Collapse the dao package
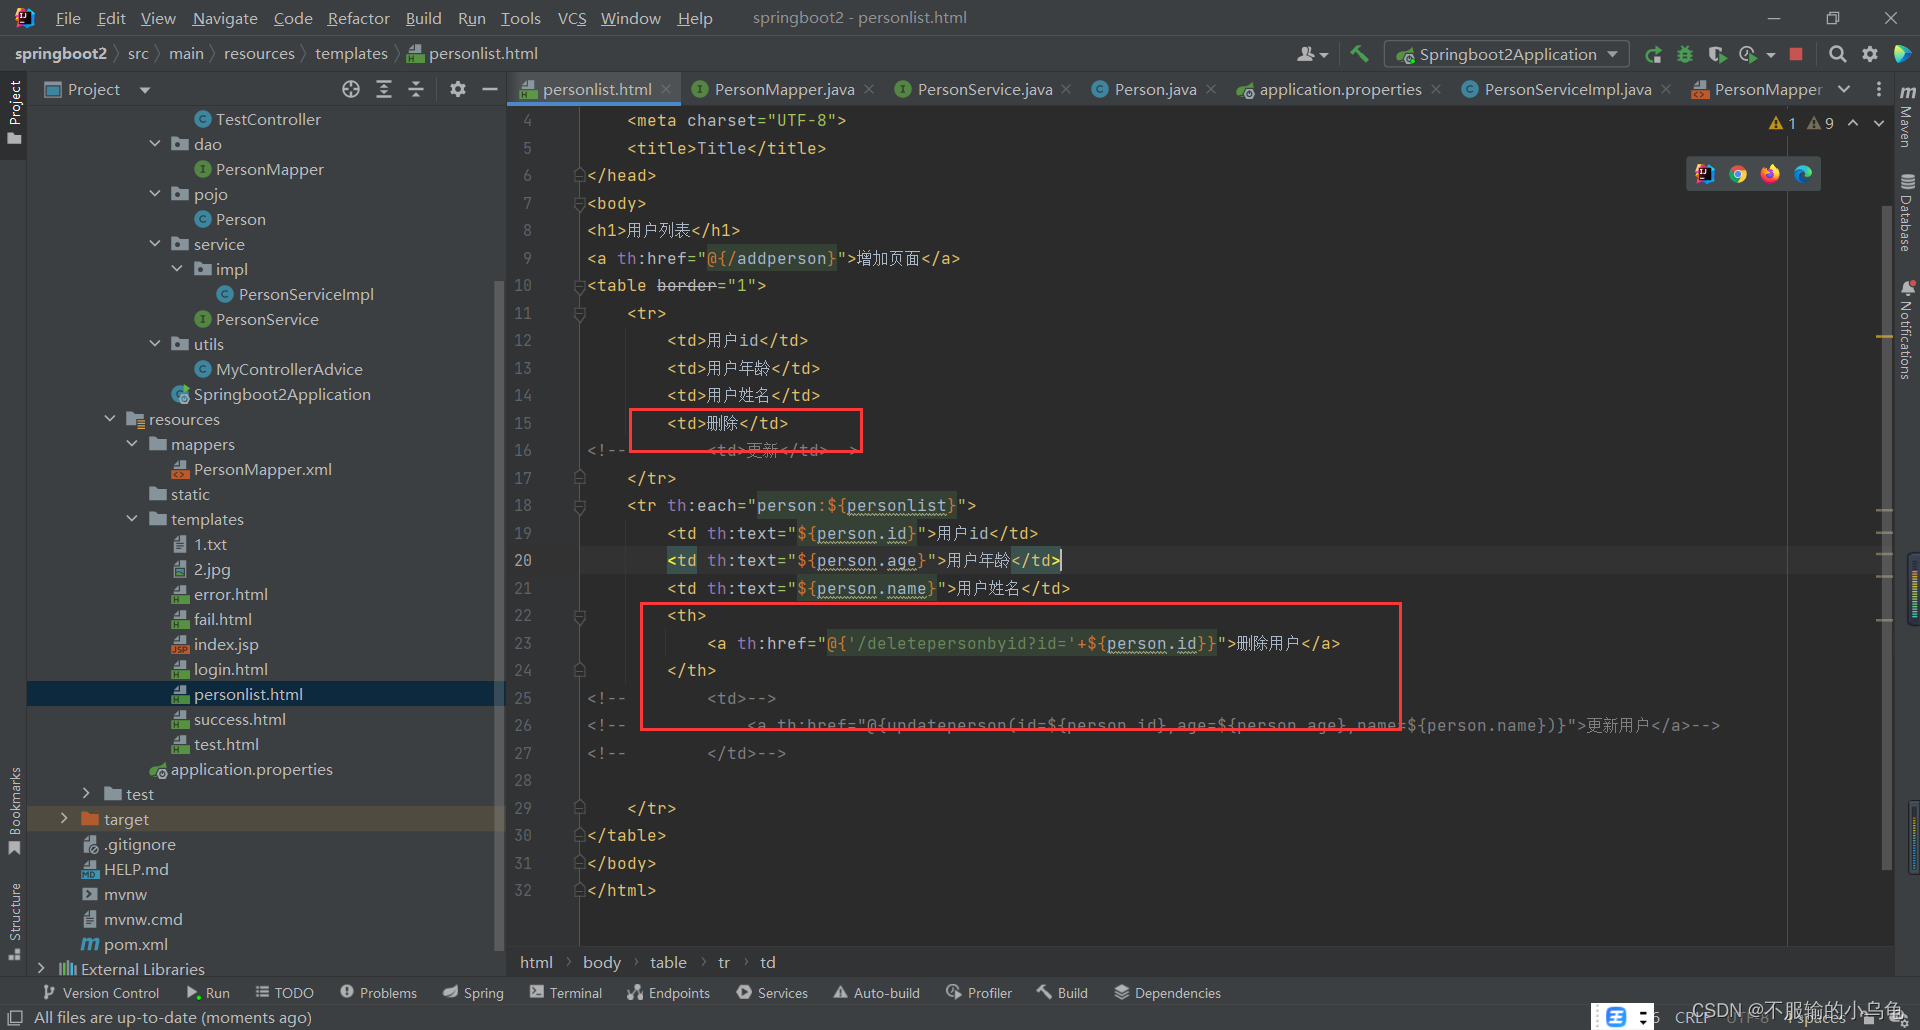This screenshot has width=1920, height=1030. (x=155, y=144)
